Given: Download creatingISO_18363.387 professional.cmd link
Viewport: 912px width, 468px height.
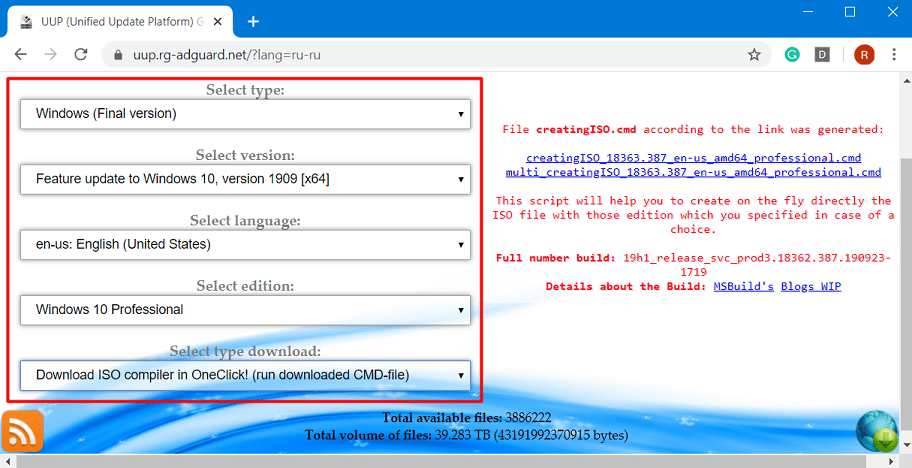Looking at the screenshot, I should click(693, 158).
